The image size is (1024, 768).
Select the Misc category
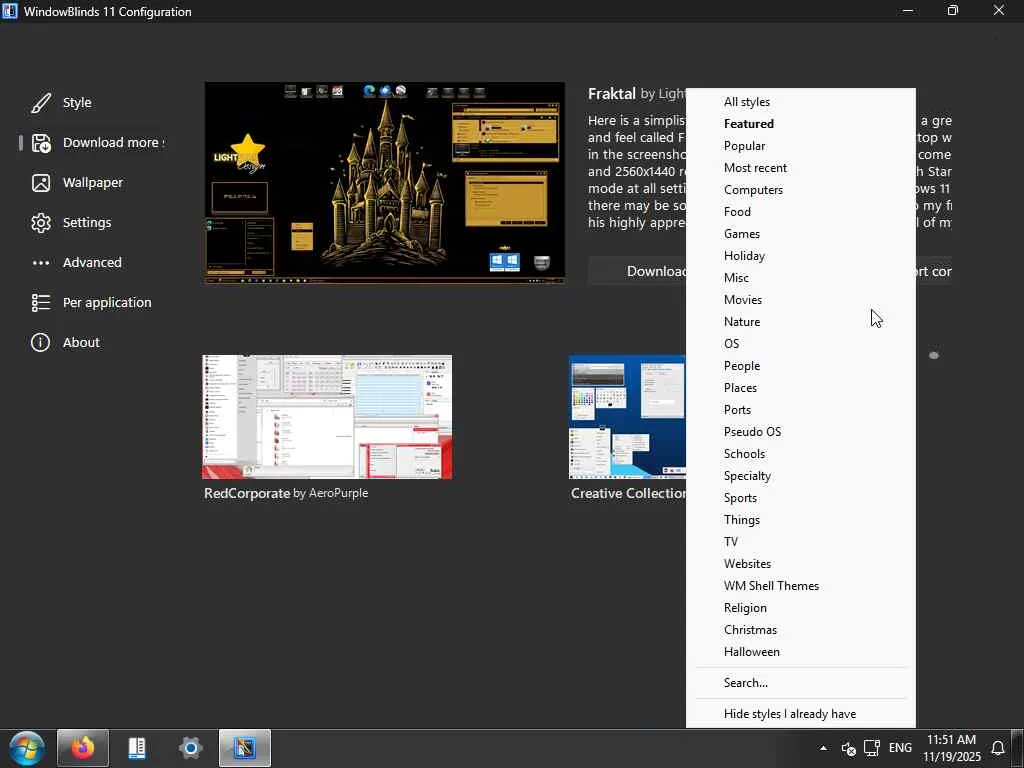coord(801,278)
